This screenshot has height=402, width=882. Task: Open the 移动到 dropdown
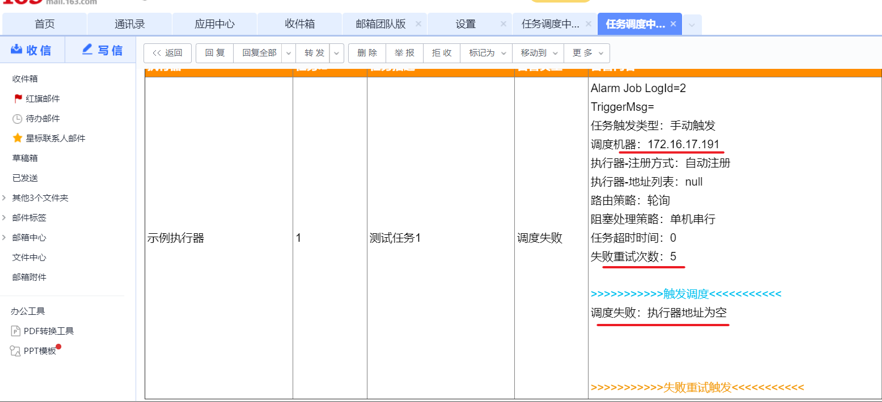coord(538,53)
